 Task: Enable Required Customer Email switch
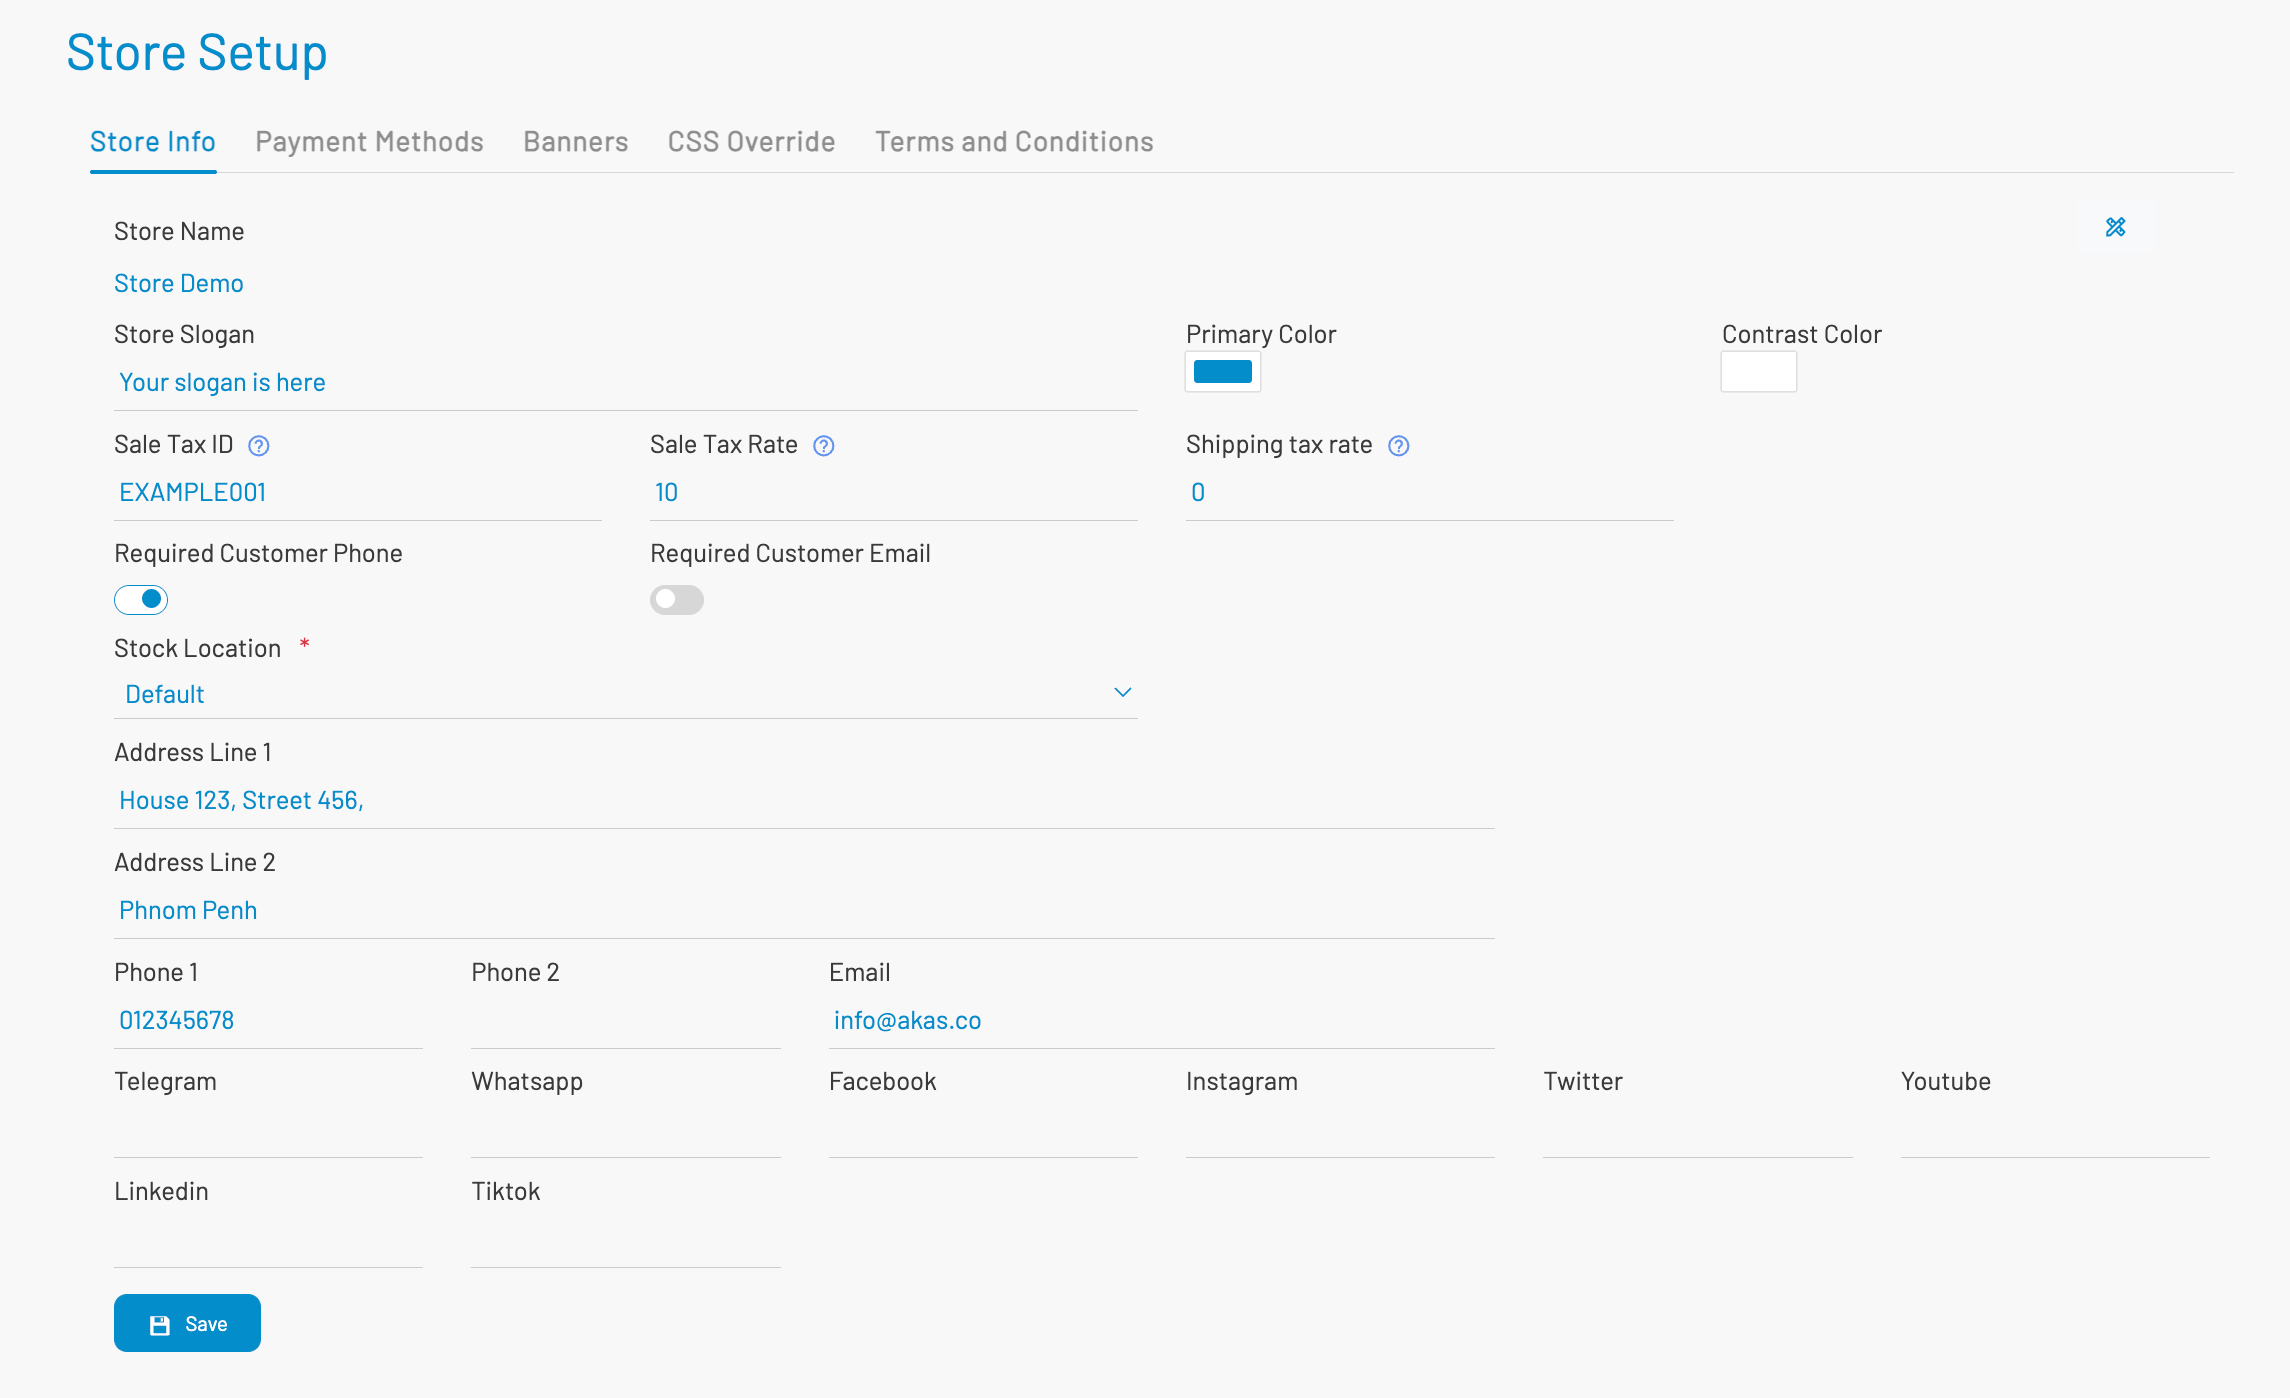pos(677,600)
